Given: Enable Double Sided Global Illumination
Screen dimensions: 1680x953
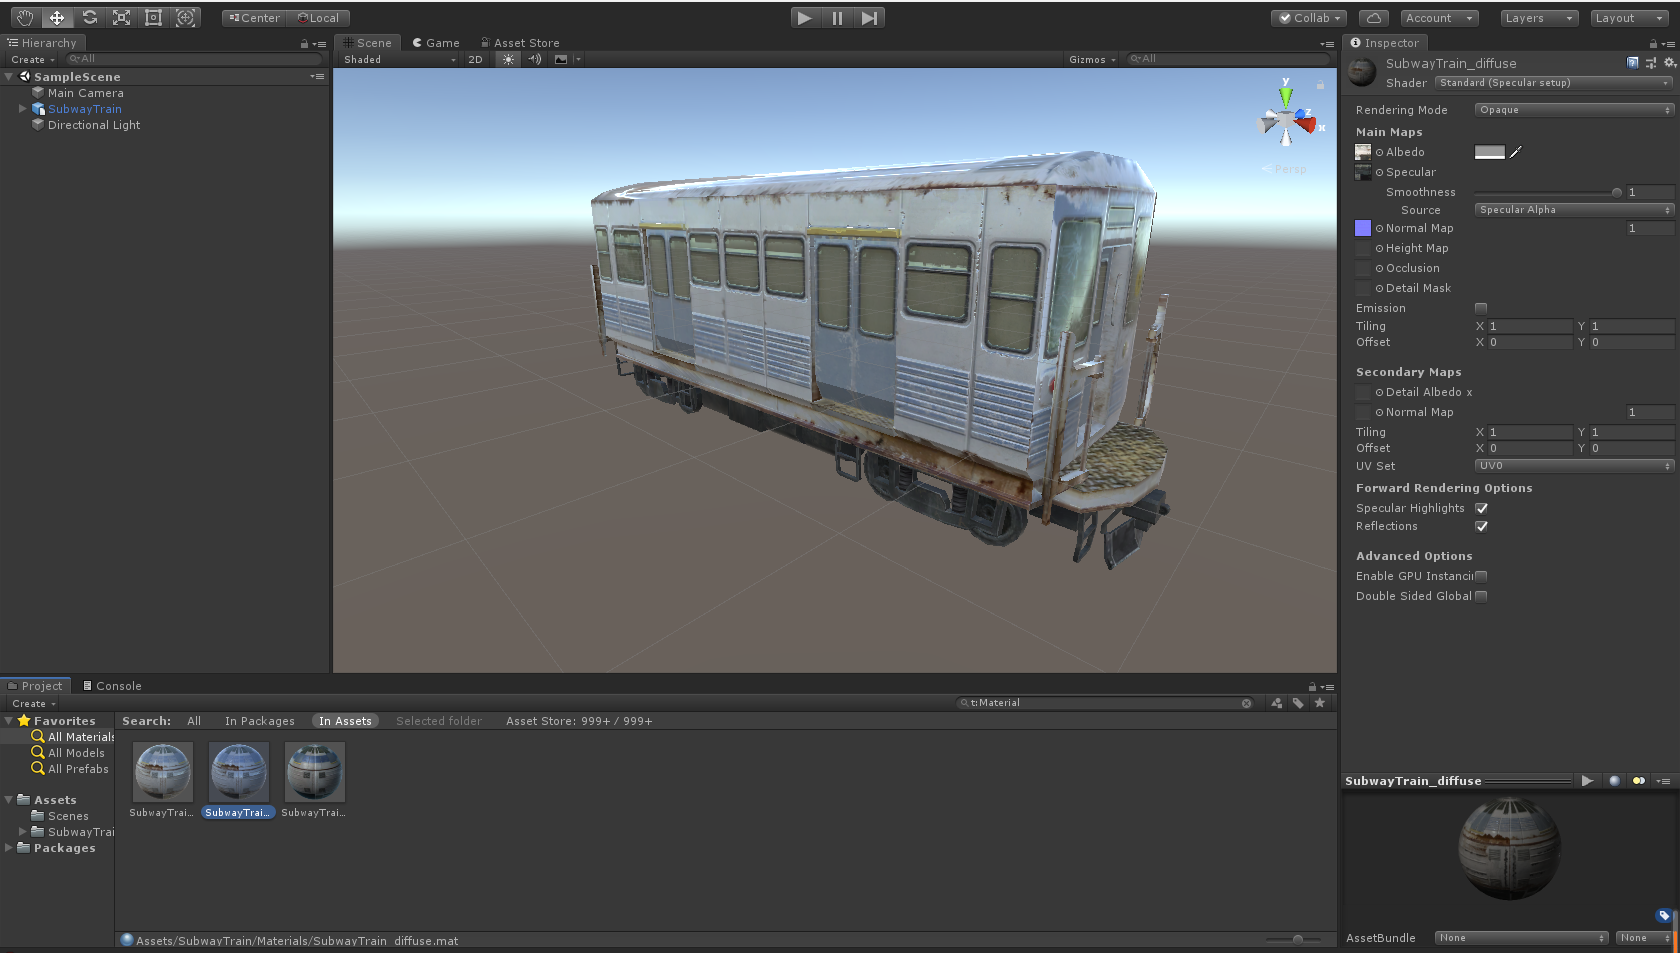Looking at the screenshot, I should 1481,595.
